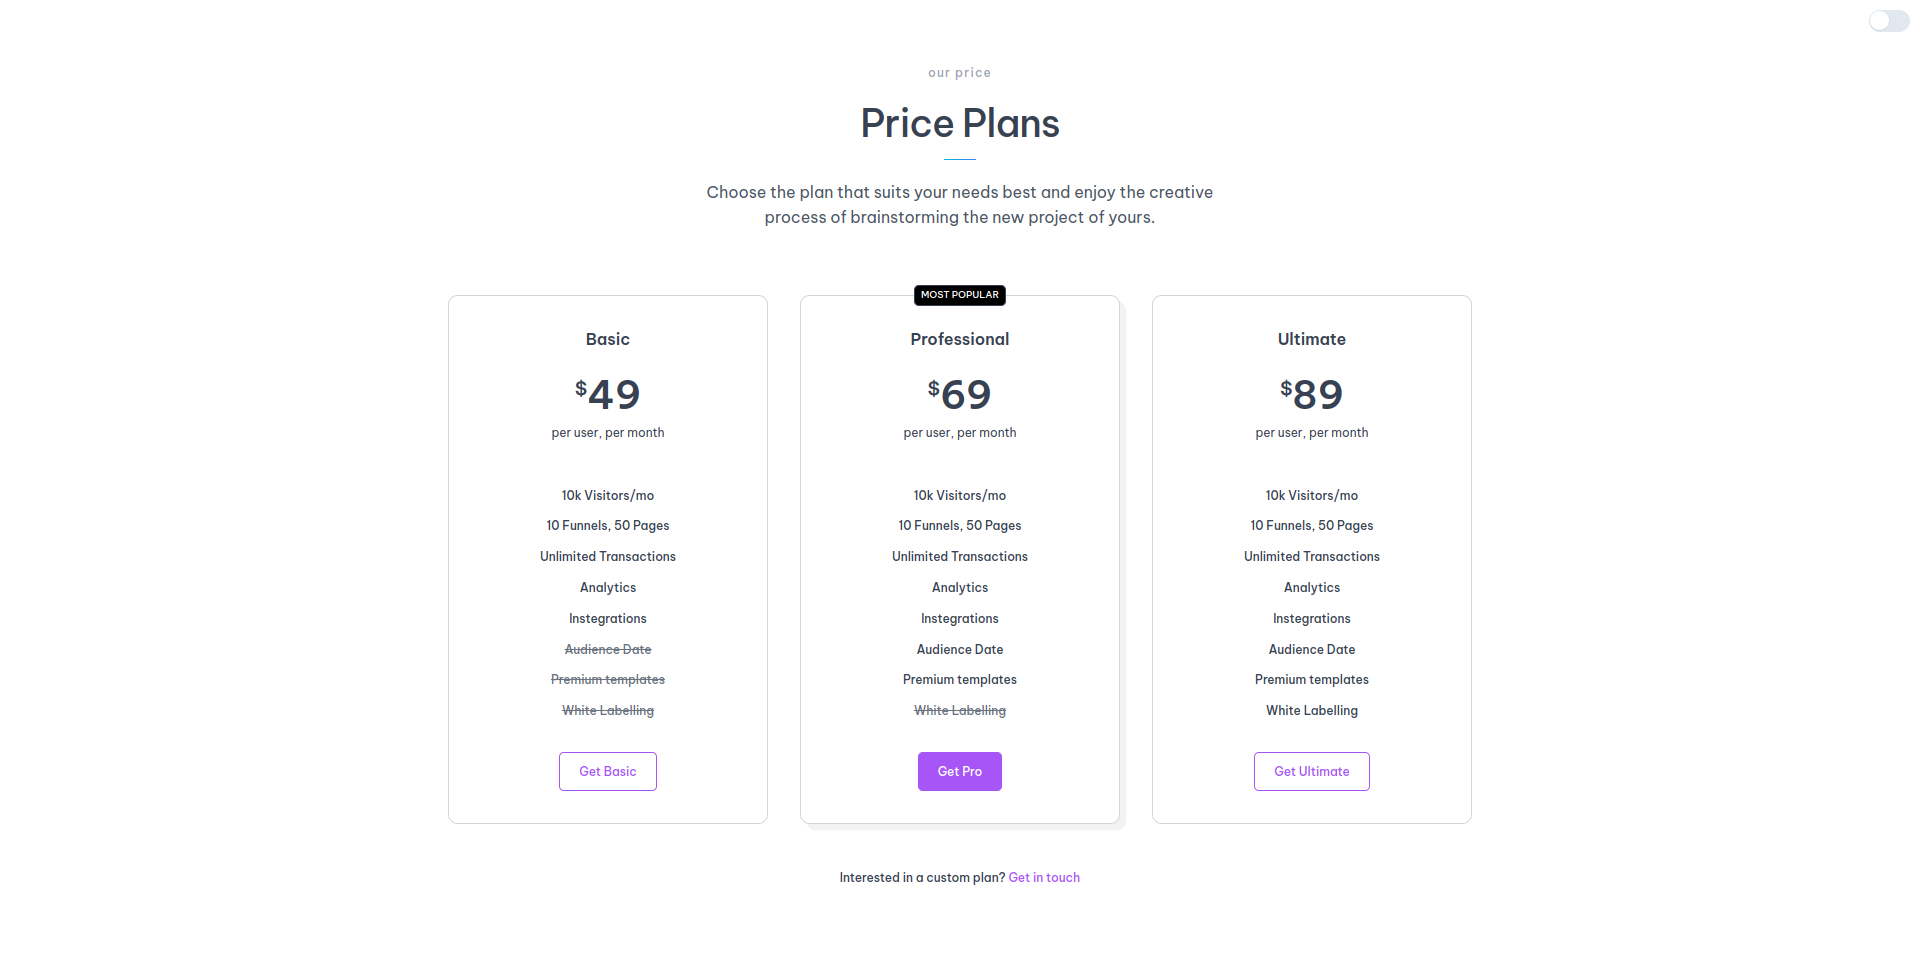Screen dimensions: 1920x980
Task: Click the $89 price
Action: coord(1311,394)
